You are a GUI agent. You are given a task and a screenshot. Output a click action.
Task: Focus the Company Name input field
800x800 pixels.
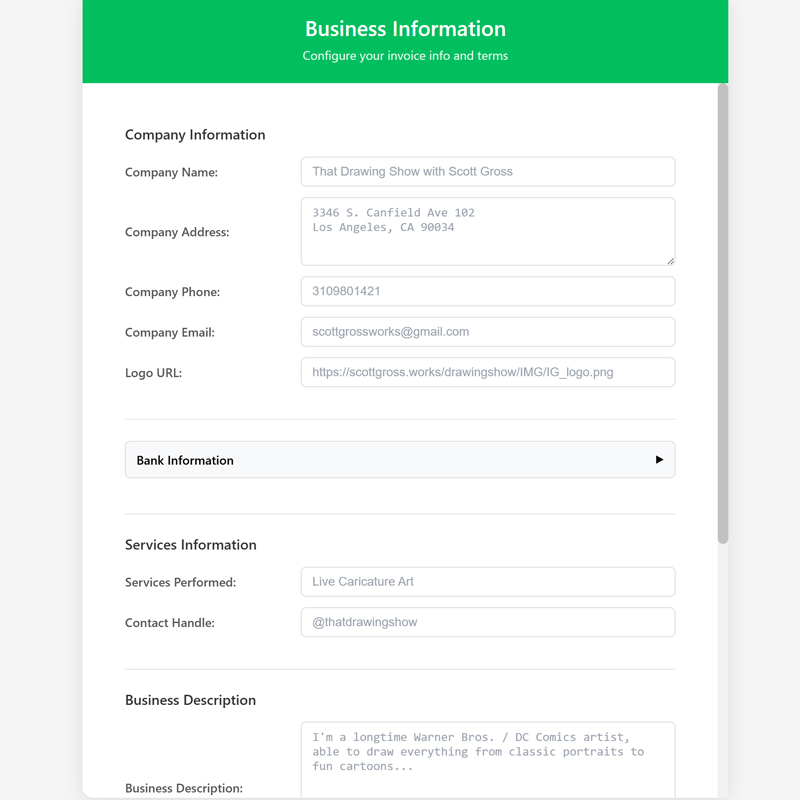click(x=487, y=172)
